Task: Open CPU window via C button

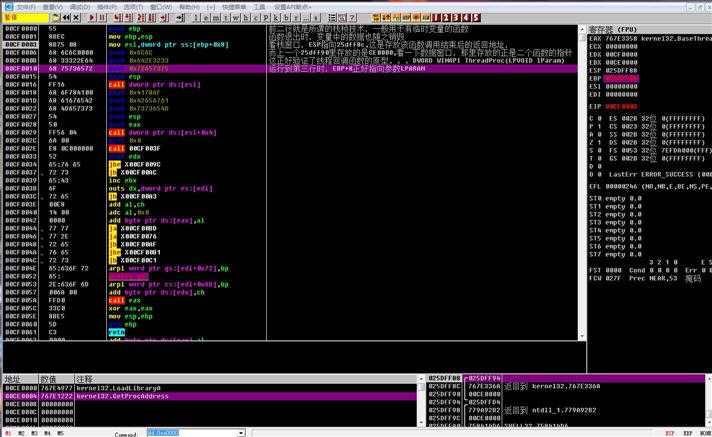Action: 256,18
